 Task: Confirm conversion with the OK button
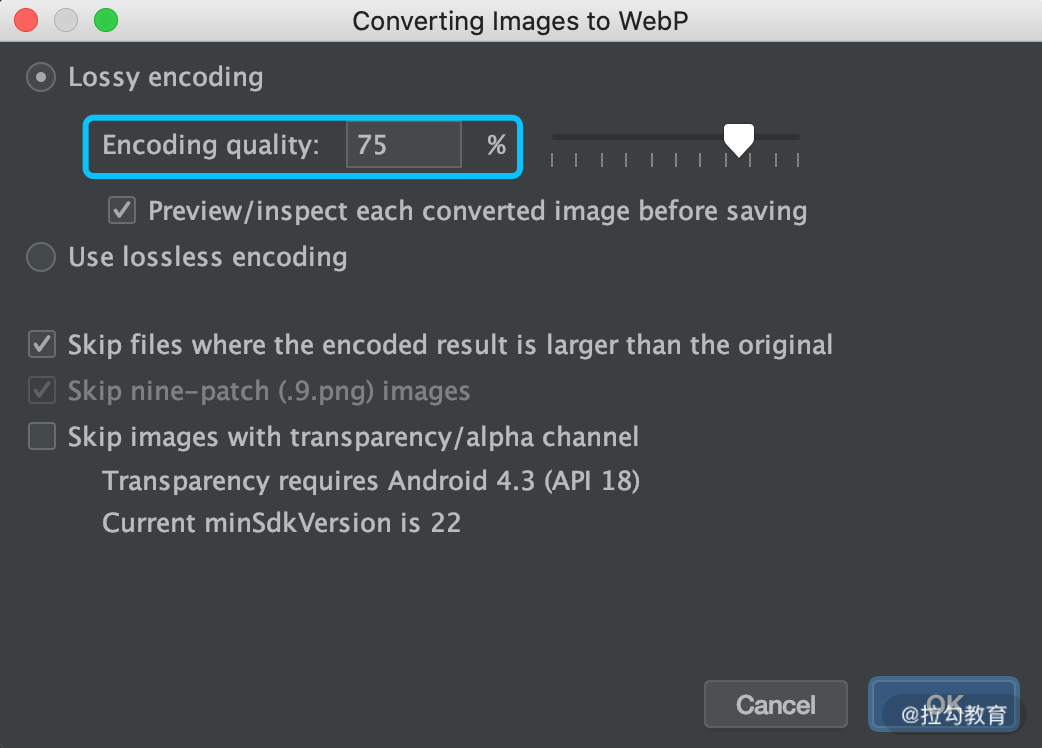click(x=944, y=704)
